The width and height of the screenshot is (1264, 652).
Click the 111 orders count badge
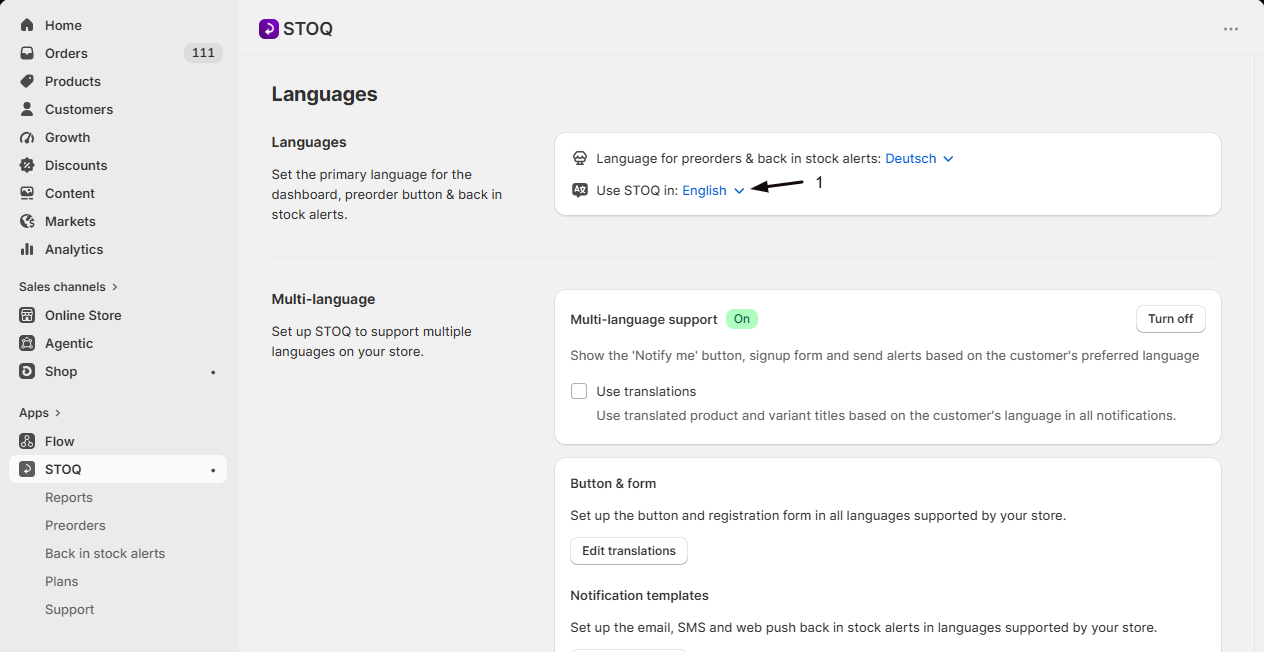(203, 53)
